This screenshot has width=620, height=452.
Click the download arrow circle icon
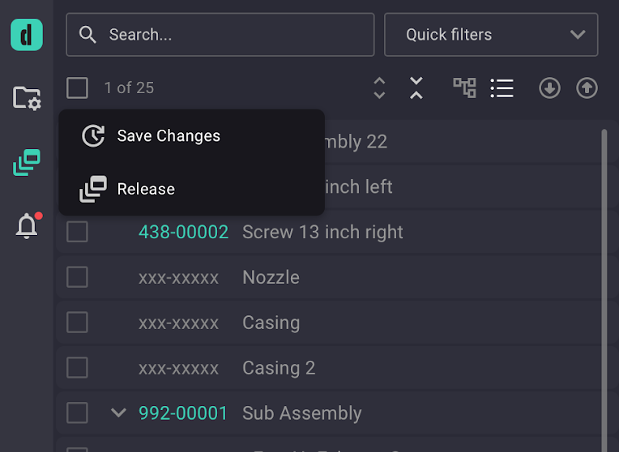tap(549, 88)
